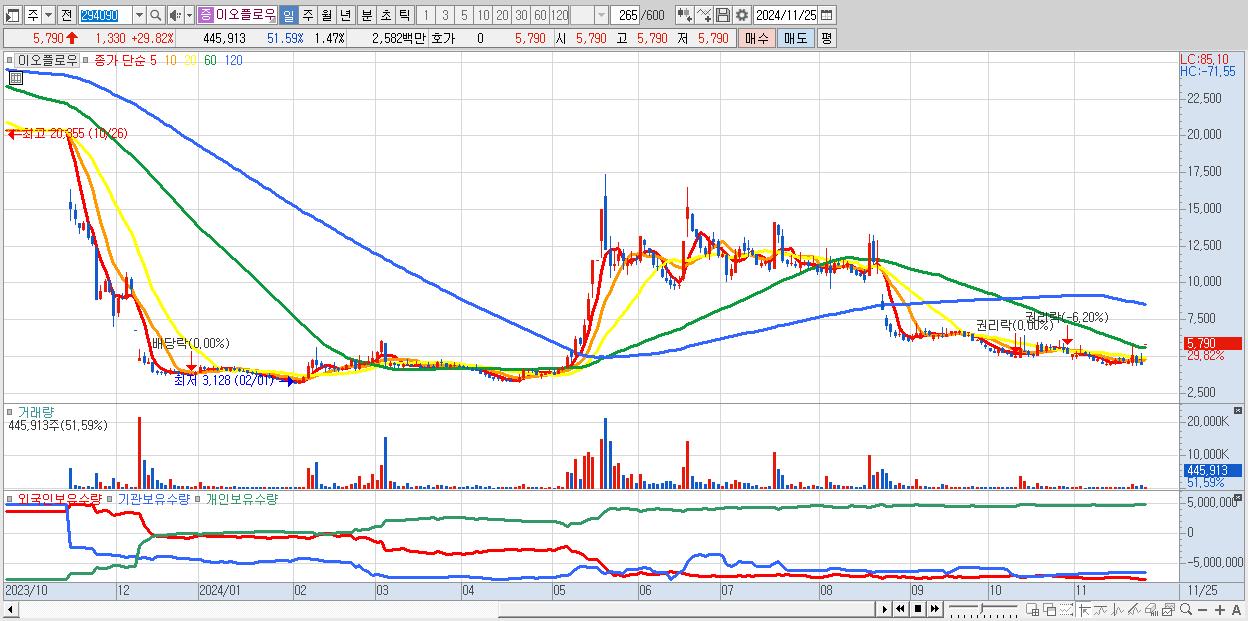The height and width of the screenshot is (621, 1248).
Task: Click the overlapping windows icon
Action: click(1050, 609)
